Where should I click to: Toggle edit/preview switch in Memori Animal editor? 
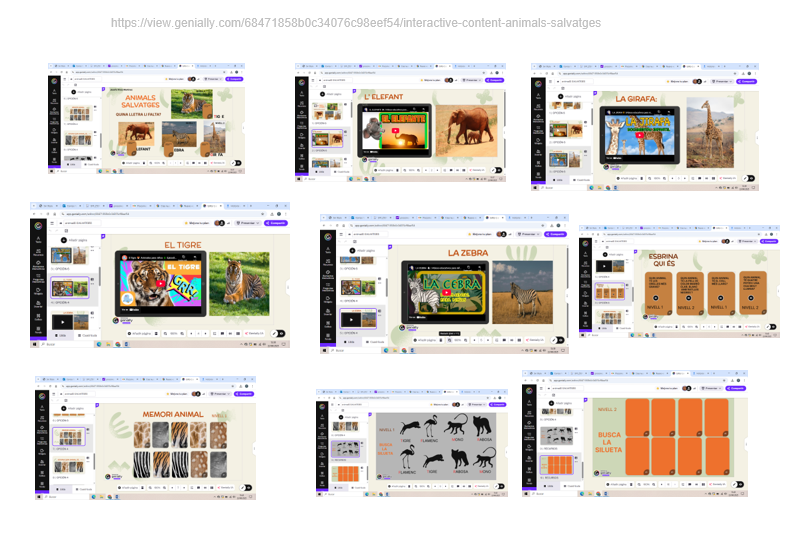point(246,488)
